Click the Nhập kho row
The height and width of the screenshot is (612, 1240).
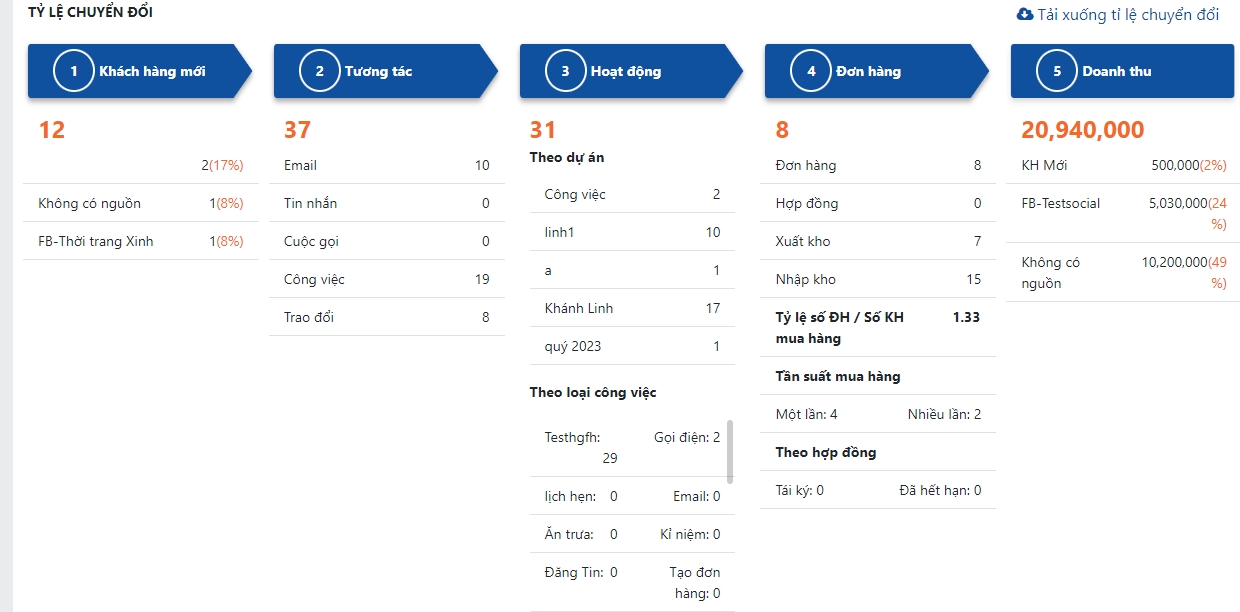pos(877,279)
